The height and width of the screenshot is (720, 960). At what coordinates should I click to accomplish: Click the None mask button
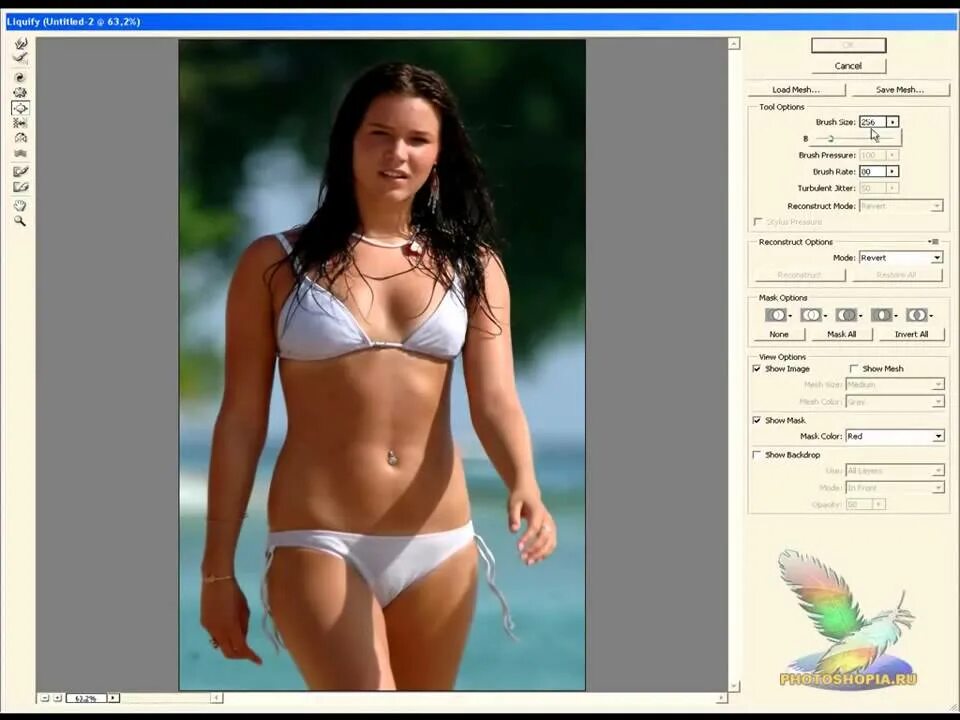point(779,334)
